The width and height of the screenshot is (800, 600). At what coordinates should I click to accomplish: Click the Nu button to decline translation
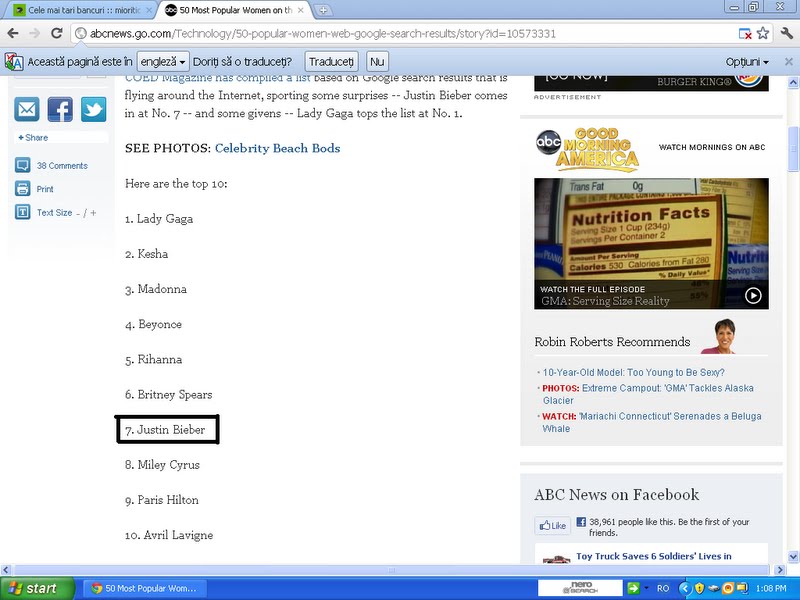click(377, 62)
